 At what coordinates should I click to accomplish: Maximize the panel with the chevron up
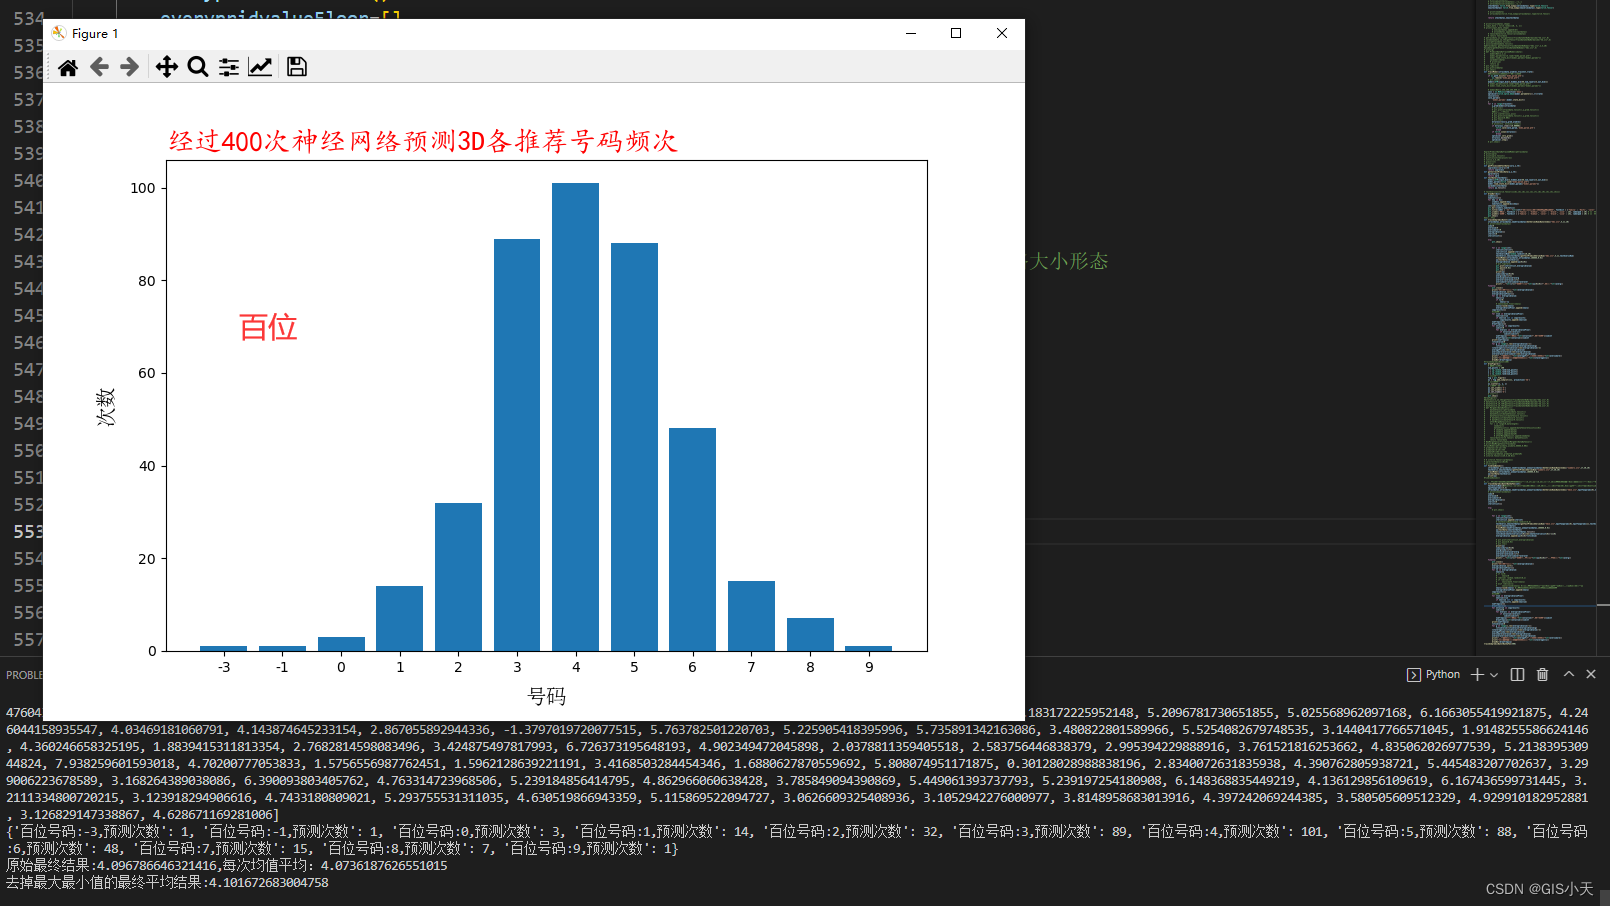(1569, 675)
